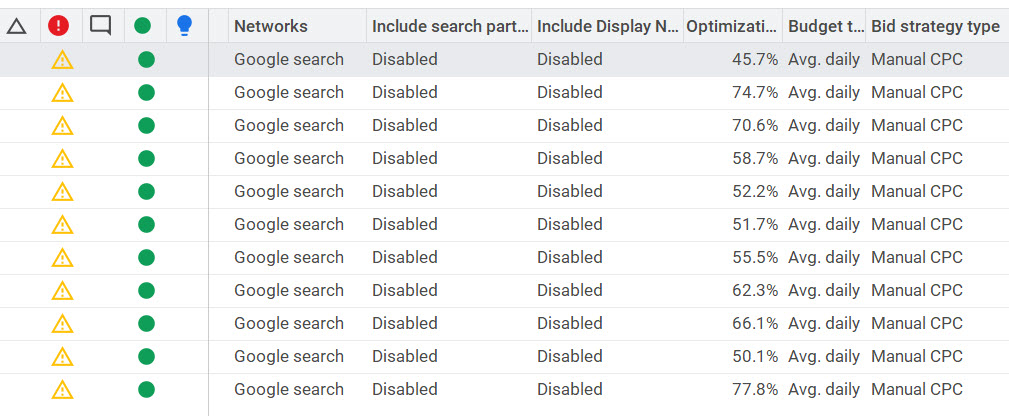
Task: Click the Include Display Network column header
Action: pyautogui.click(x=608, y=27)
